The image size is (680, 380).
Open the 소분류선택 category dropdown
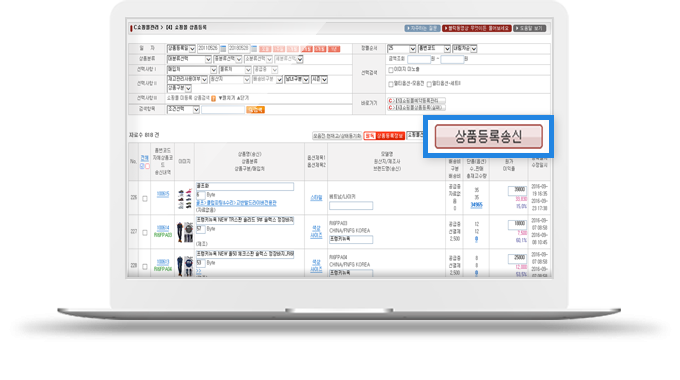pos(258,59)
